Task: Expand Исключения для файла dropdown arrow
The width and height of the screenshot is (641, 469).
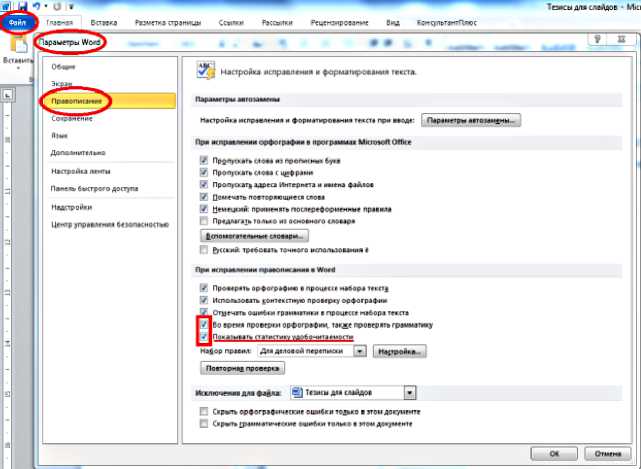Action: 410,393
